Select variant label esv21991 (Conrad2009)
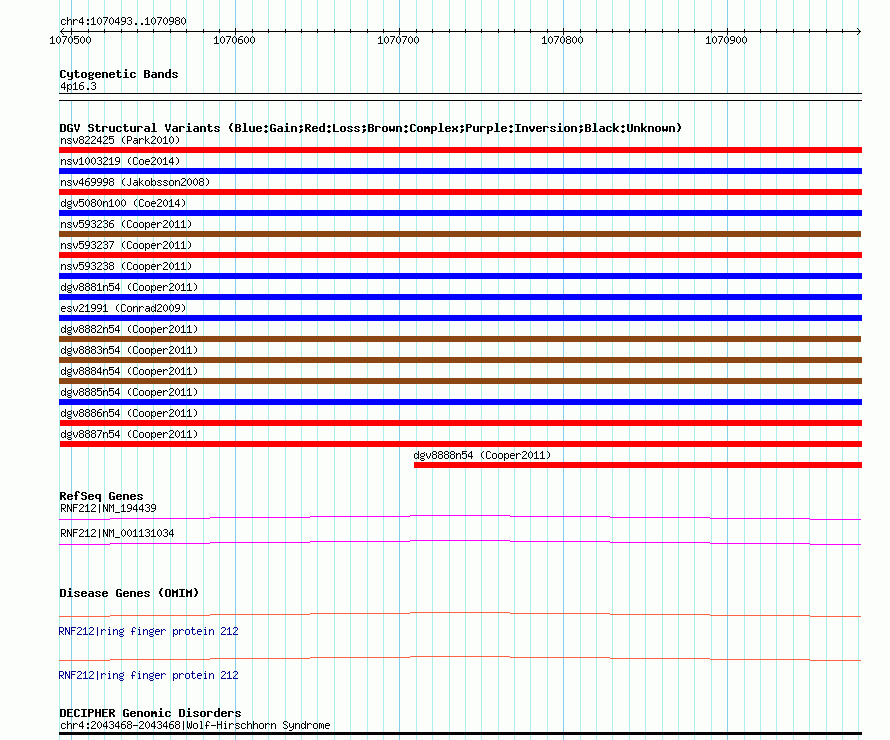 pyautogui.click(x=123, y=308)
